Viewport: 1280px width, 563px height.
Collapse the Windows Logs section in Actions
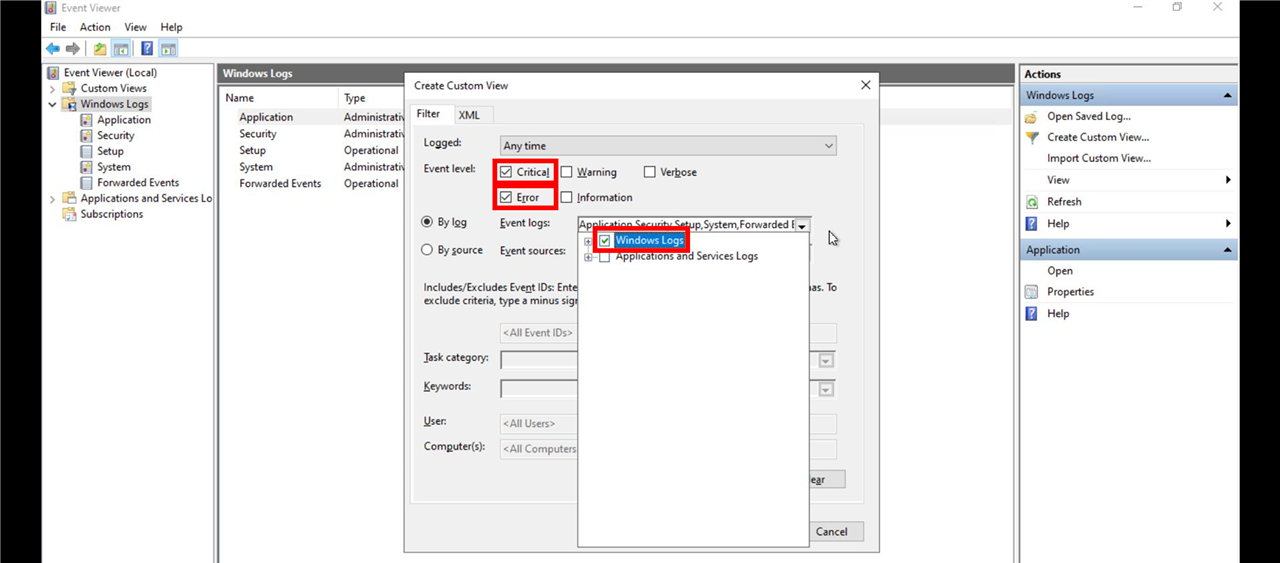[x=1227, y=96]
